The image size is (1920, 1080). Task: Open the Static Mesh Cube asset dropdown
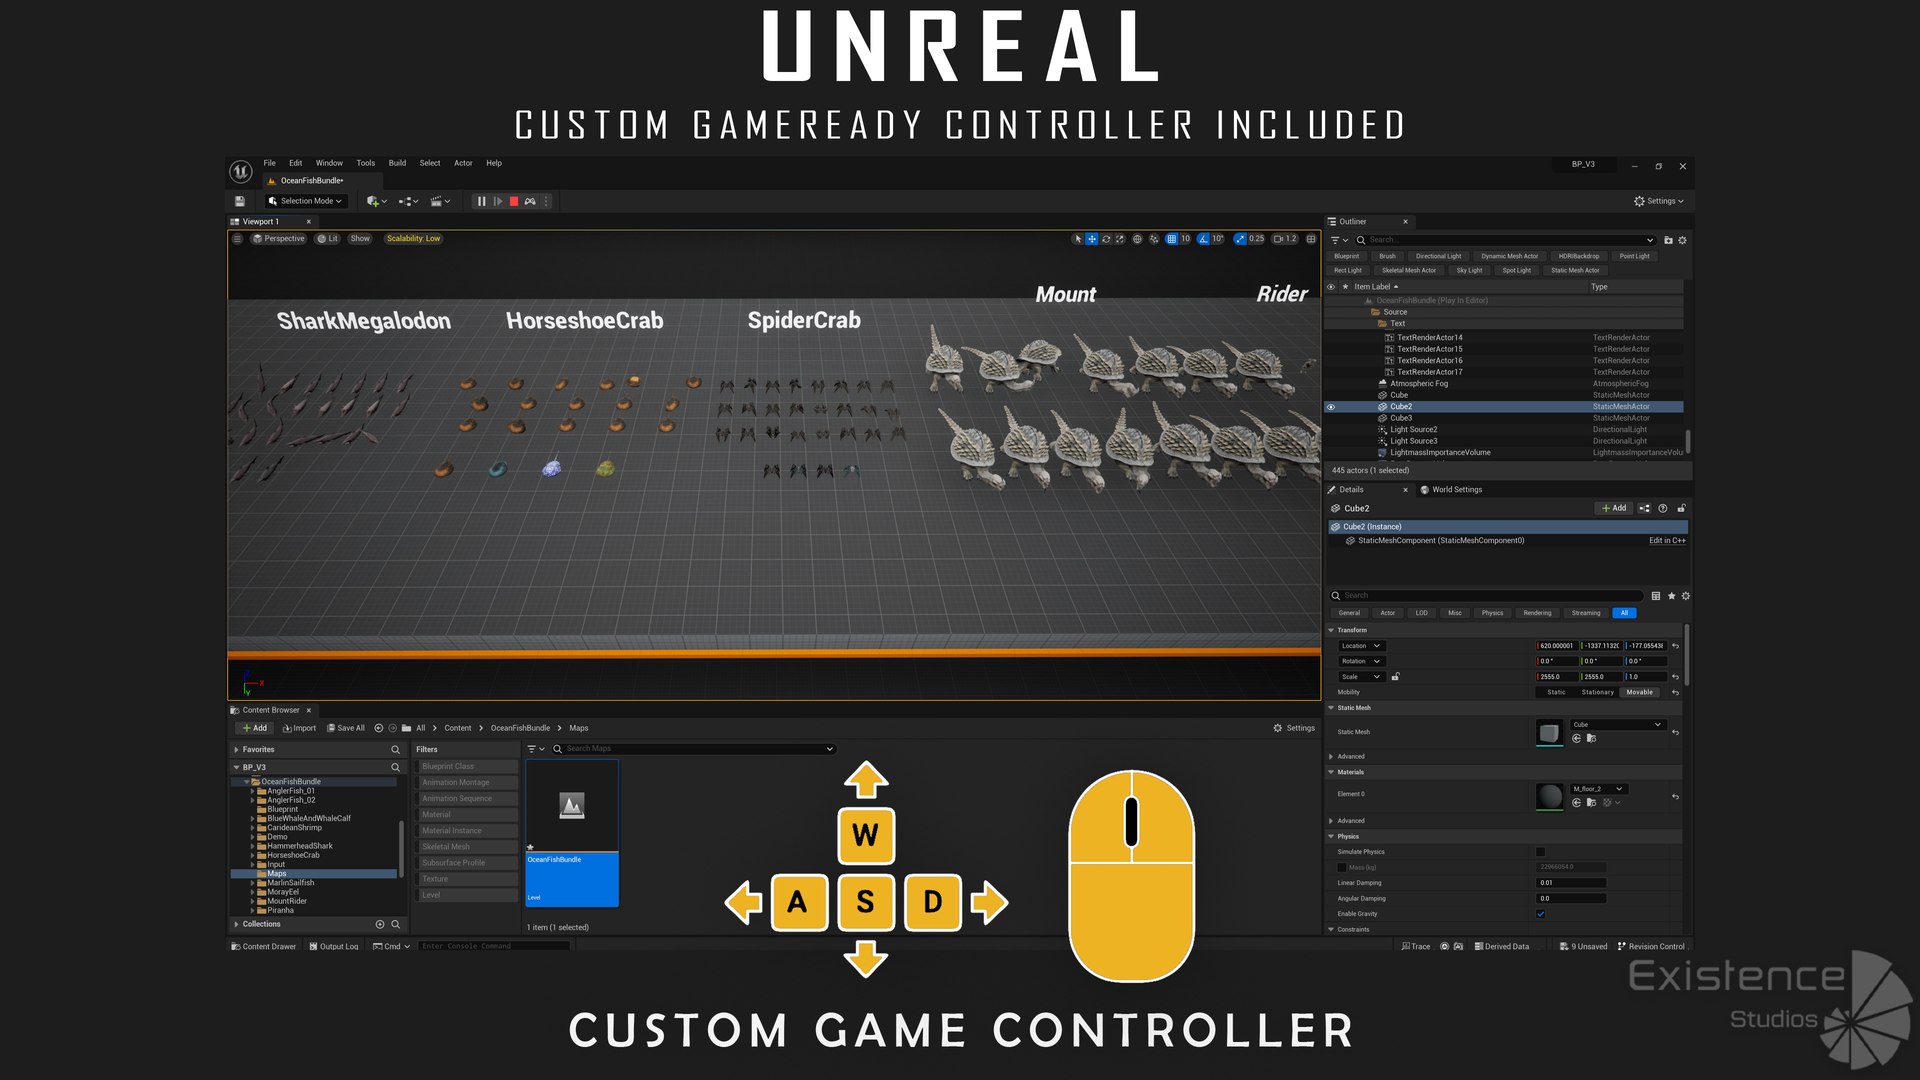point(1617,725)
